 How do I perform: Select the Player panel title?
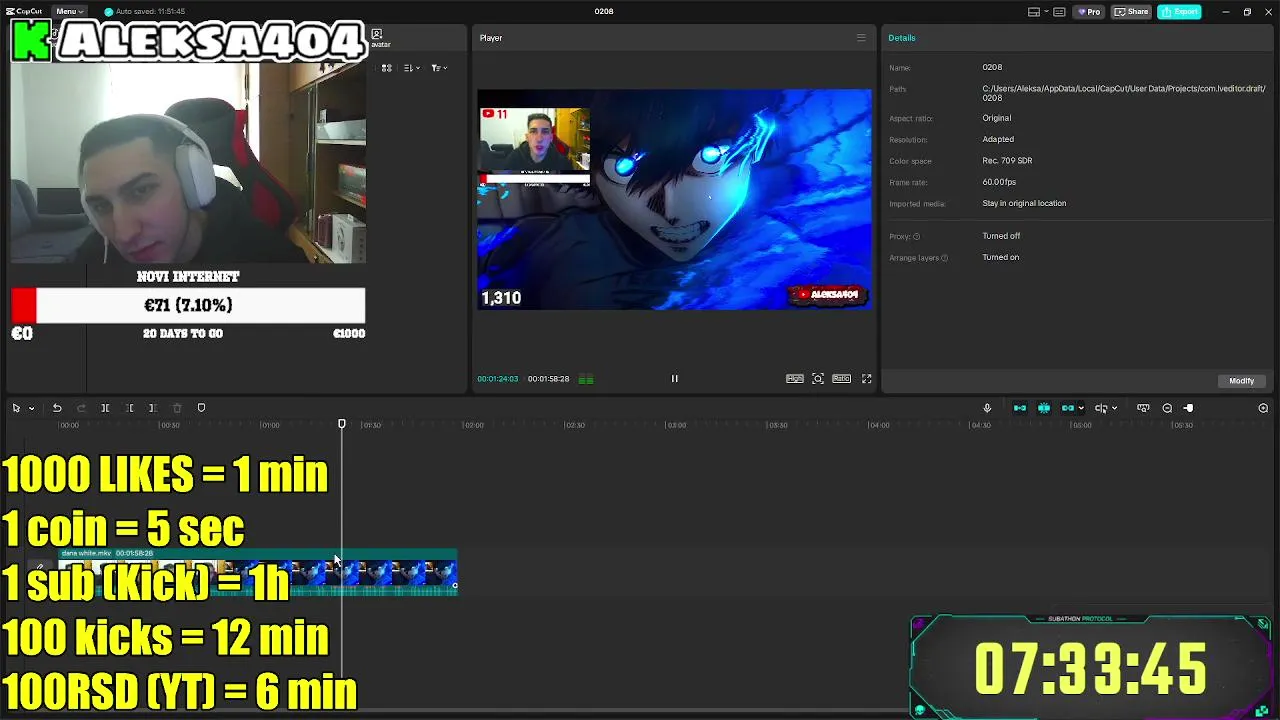tap(491, 38)
